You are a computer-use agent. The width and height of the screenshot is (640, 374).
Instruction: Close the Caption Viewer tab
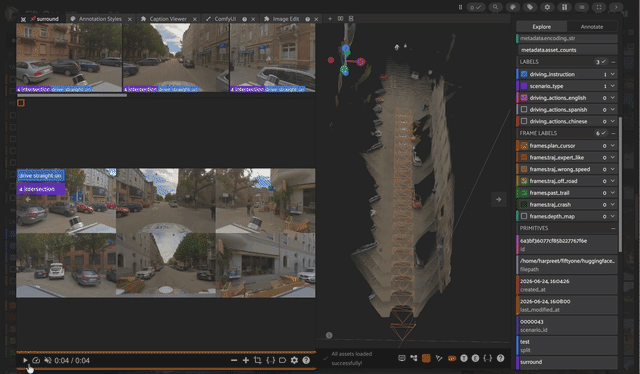pos(195,19)
